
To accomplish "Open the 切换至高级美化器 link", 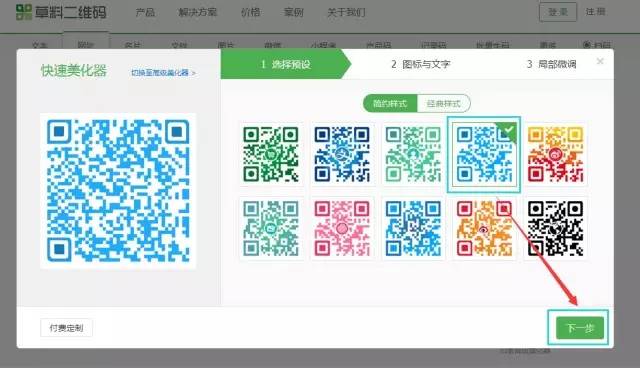I will click(x=163, y=73).
